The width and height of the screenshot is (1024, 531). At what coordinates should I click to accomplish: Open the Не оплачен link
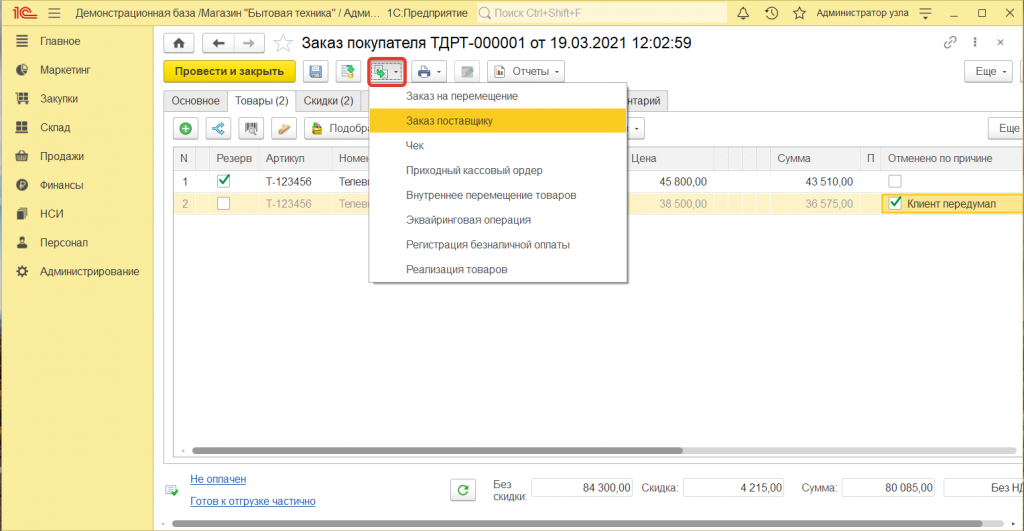[x=218, y=479]
